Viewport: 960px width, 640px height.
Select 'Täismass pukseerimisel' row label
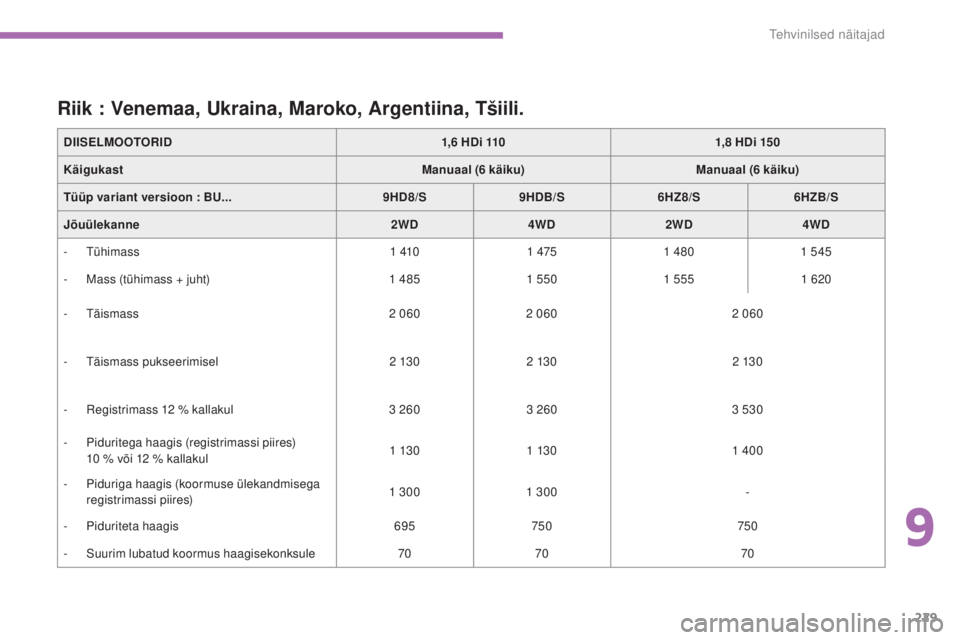coord(152,361)
